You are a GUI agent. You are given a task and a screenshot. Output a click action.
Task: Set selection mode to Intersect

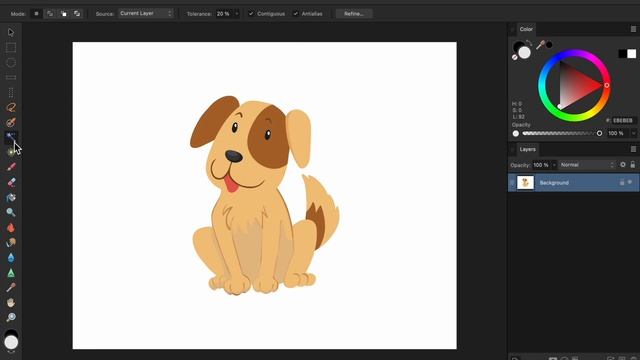pos(77,13)
